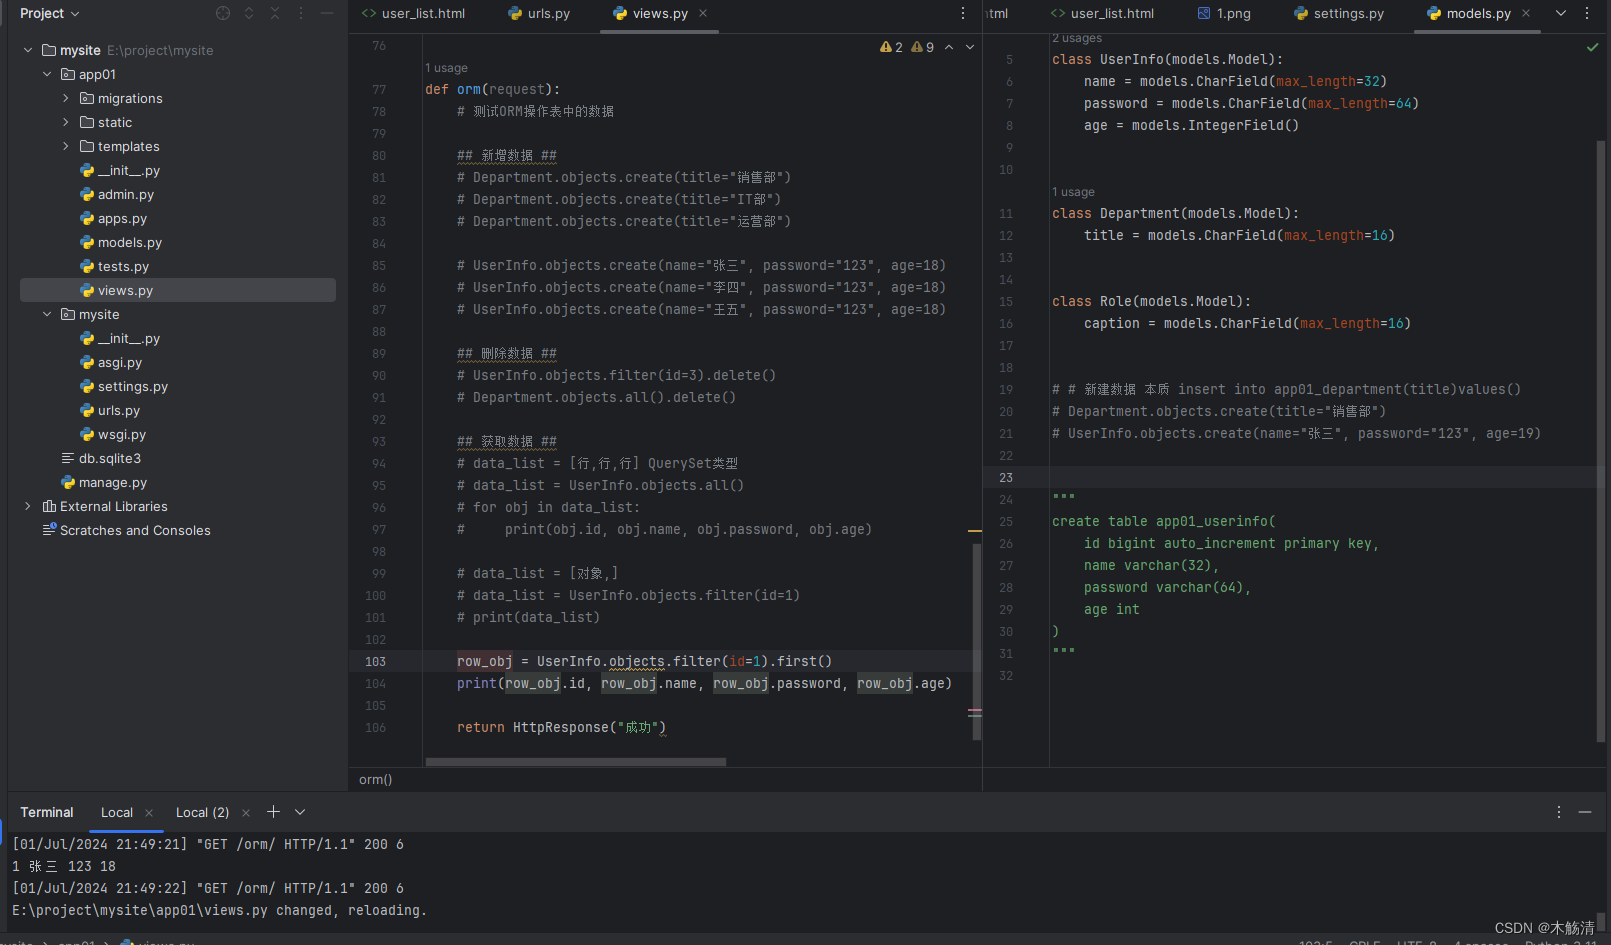Add a new terminal tab with plus
The image size is (1611, 945).
273,812
